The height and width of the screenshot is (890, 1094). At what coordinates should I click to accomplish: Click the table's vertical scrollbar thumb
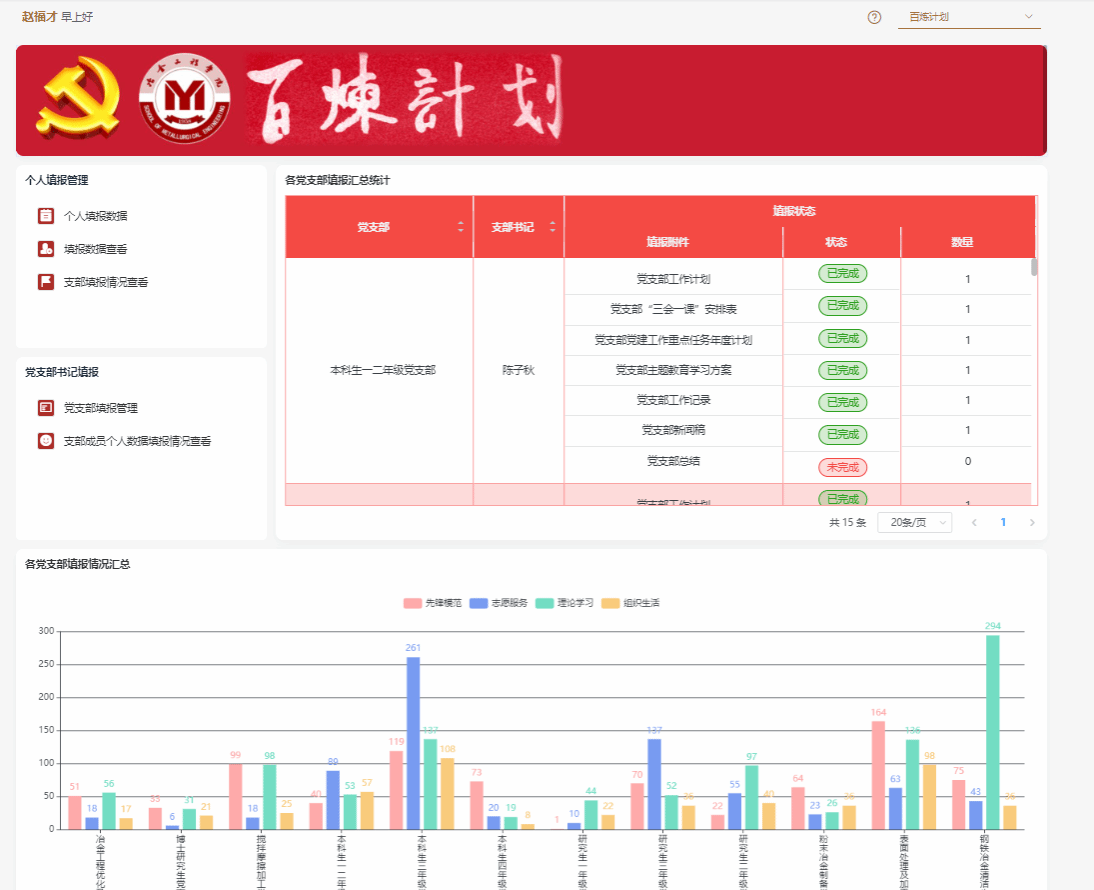pyautogui.click(x=1034, y=266)
